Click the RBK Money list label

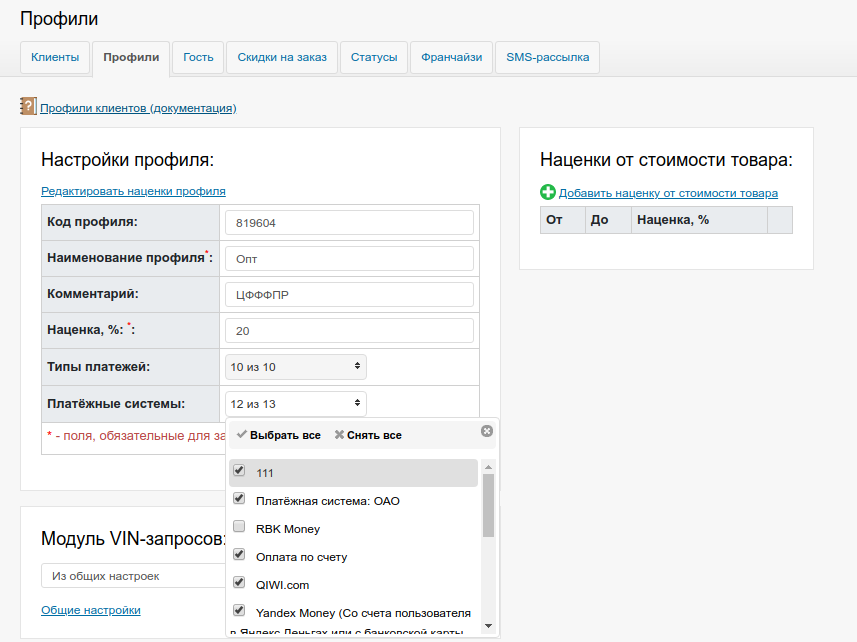[287, 529]
